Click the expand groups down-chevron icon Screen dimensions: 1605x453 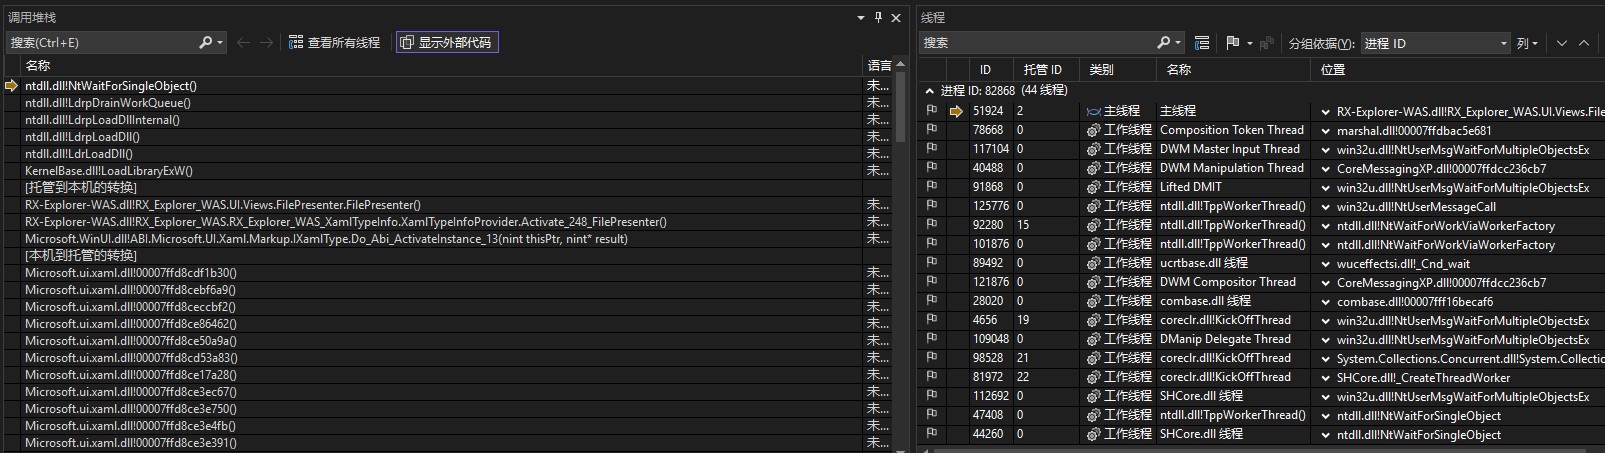(x=1561, y=43)
